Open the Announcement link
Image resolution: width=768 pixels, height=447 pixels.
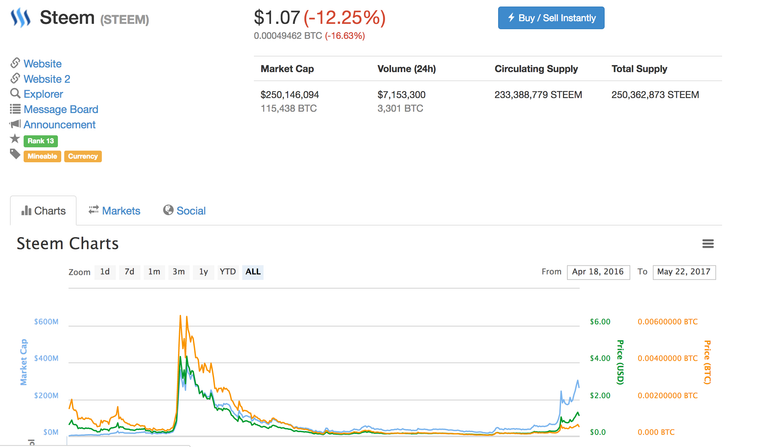(x=59, y=124)
